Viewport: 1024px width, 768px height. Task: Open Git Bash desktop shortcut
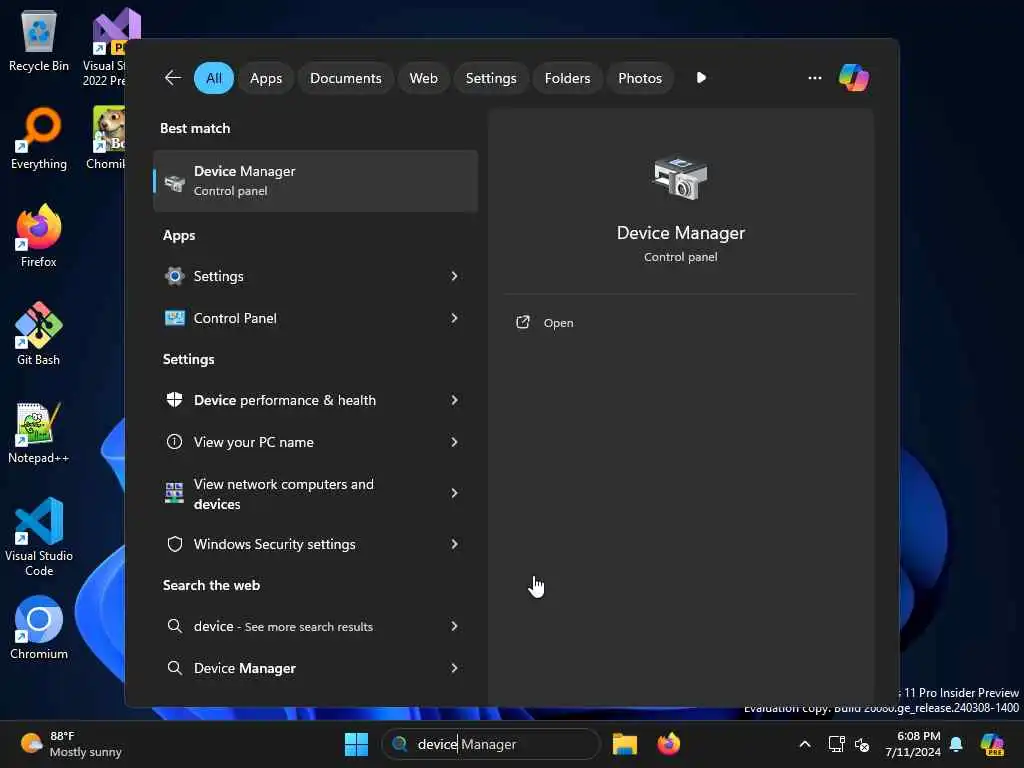point(39,333)
